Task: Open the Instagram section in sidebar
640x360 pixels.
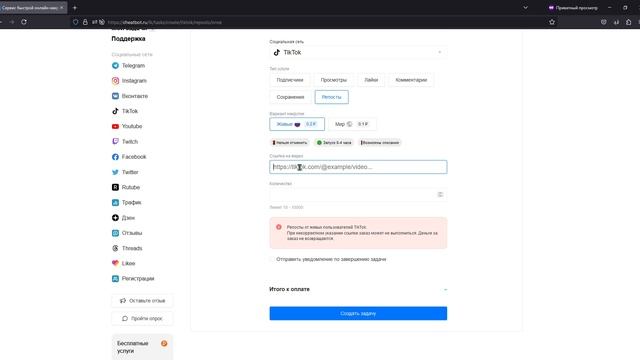Action: click(129, 81)
